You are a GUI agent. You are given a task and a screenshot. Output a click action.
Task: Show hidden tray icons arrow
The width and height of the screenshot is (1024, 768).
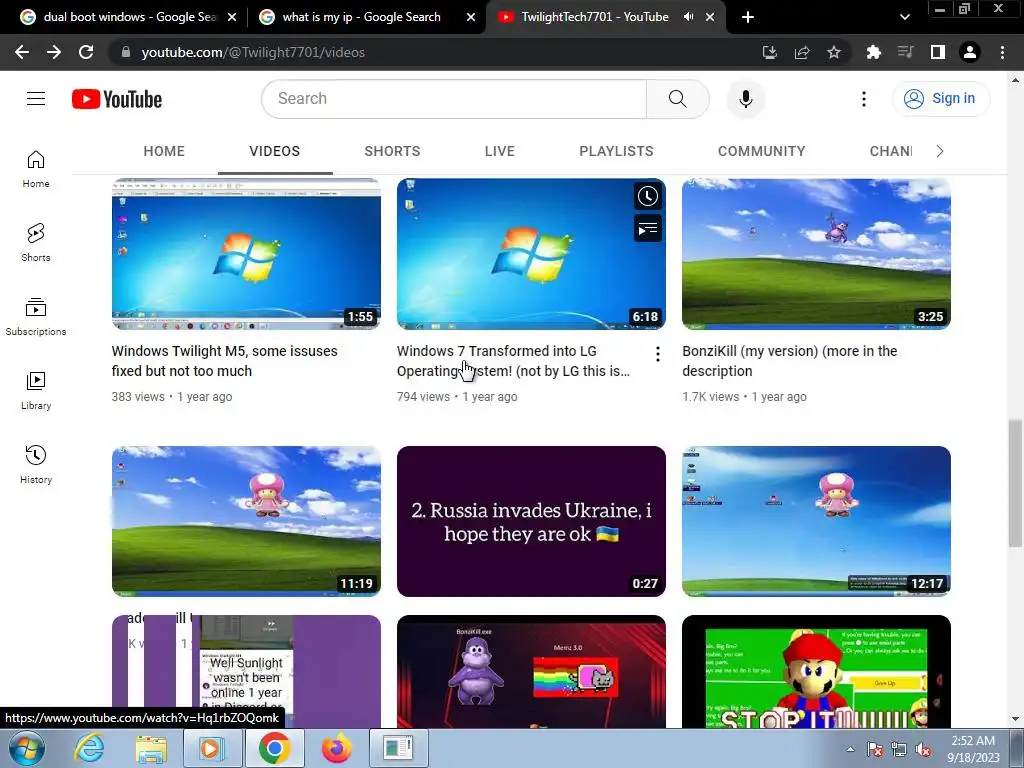[x=850, y=749]
